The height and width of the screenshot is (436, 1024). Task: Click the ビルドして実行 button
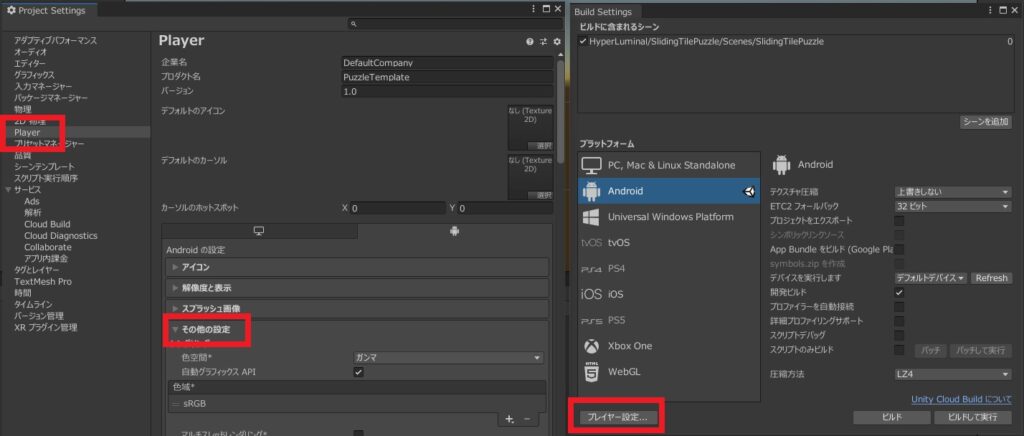(974, 416)
